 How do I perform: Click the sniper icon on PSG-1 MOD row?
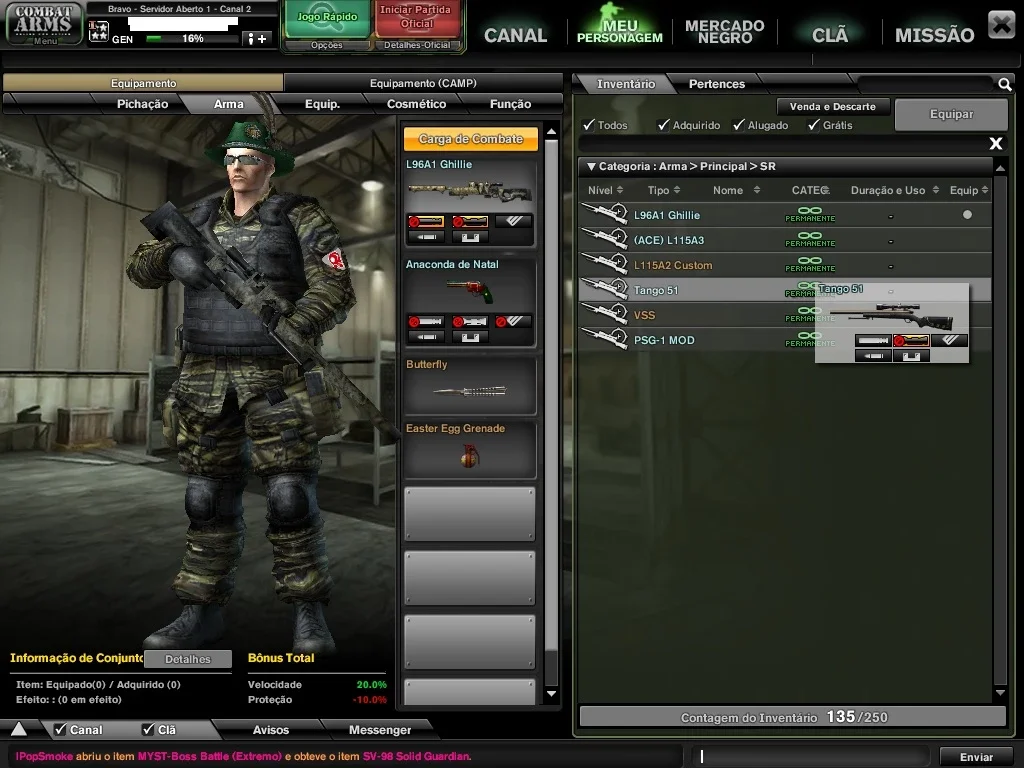[x=604, y=339]
